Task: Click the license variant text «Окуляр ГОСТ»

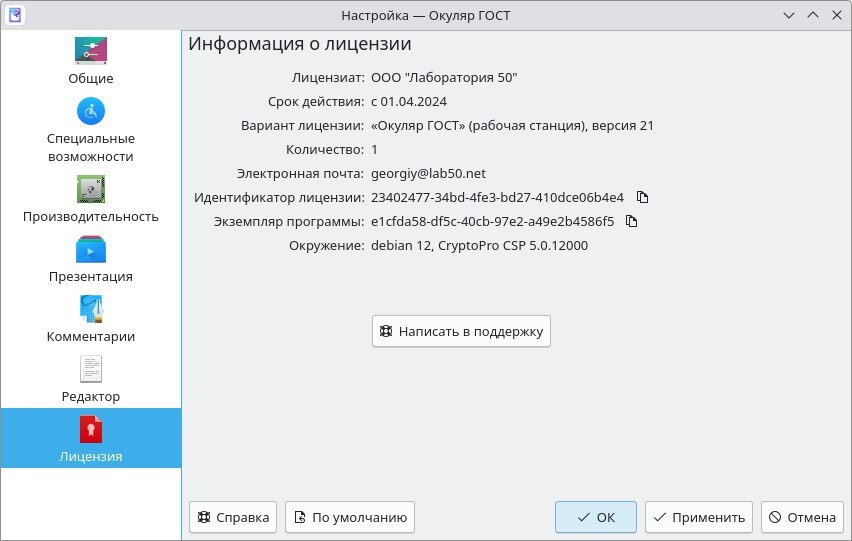Action: pos(418,125)
